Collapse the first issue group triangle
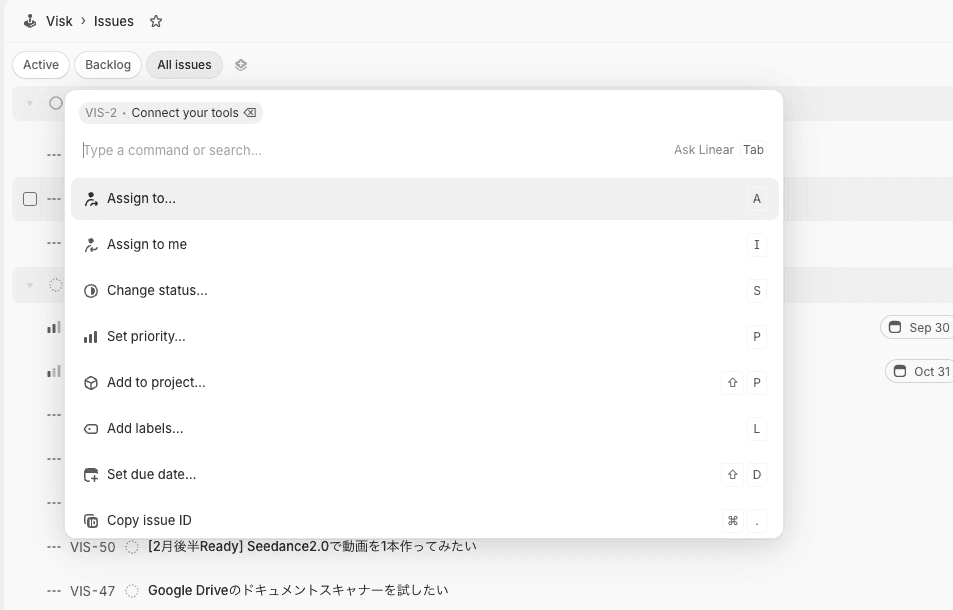953x610 pixels. pos(30,103)
